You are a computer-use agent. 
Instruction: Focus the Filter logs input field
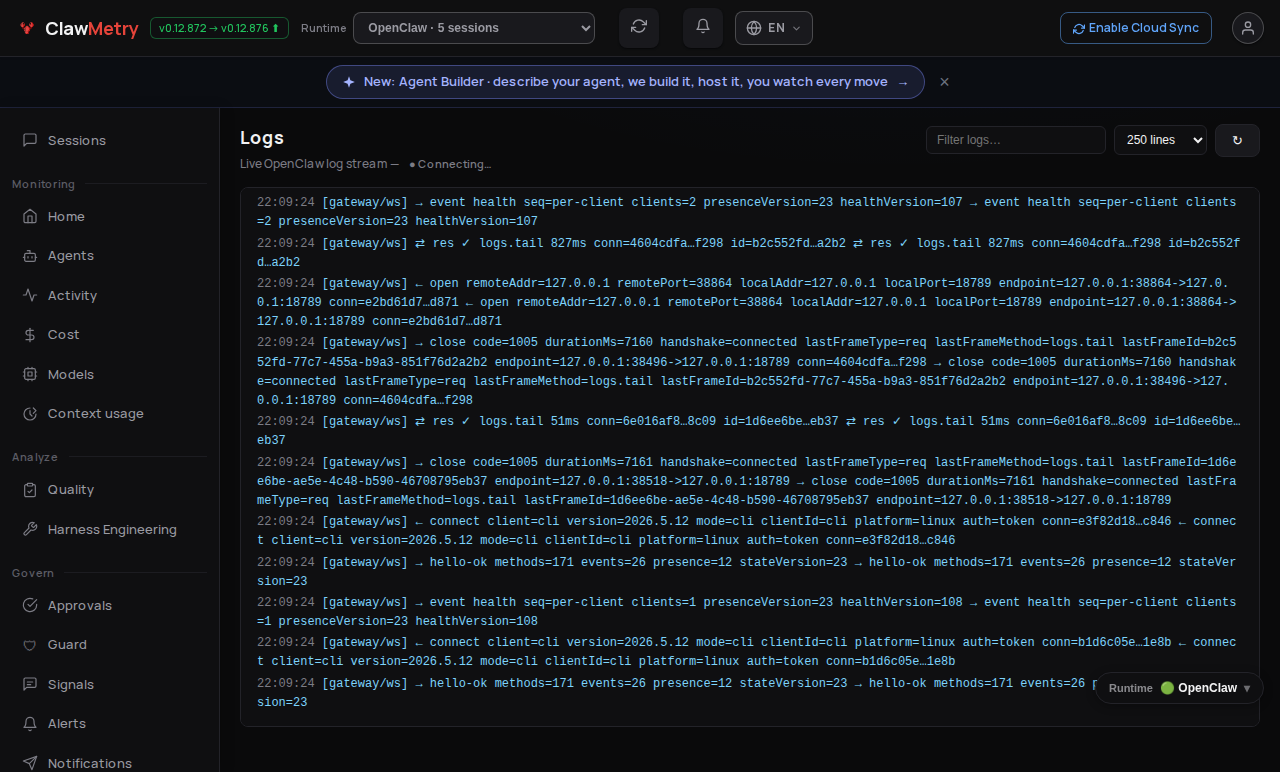[x=1016, y=140]
